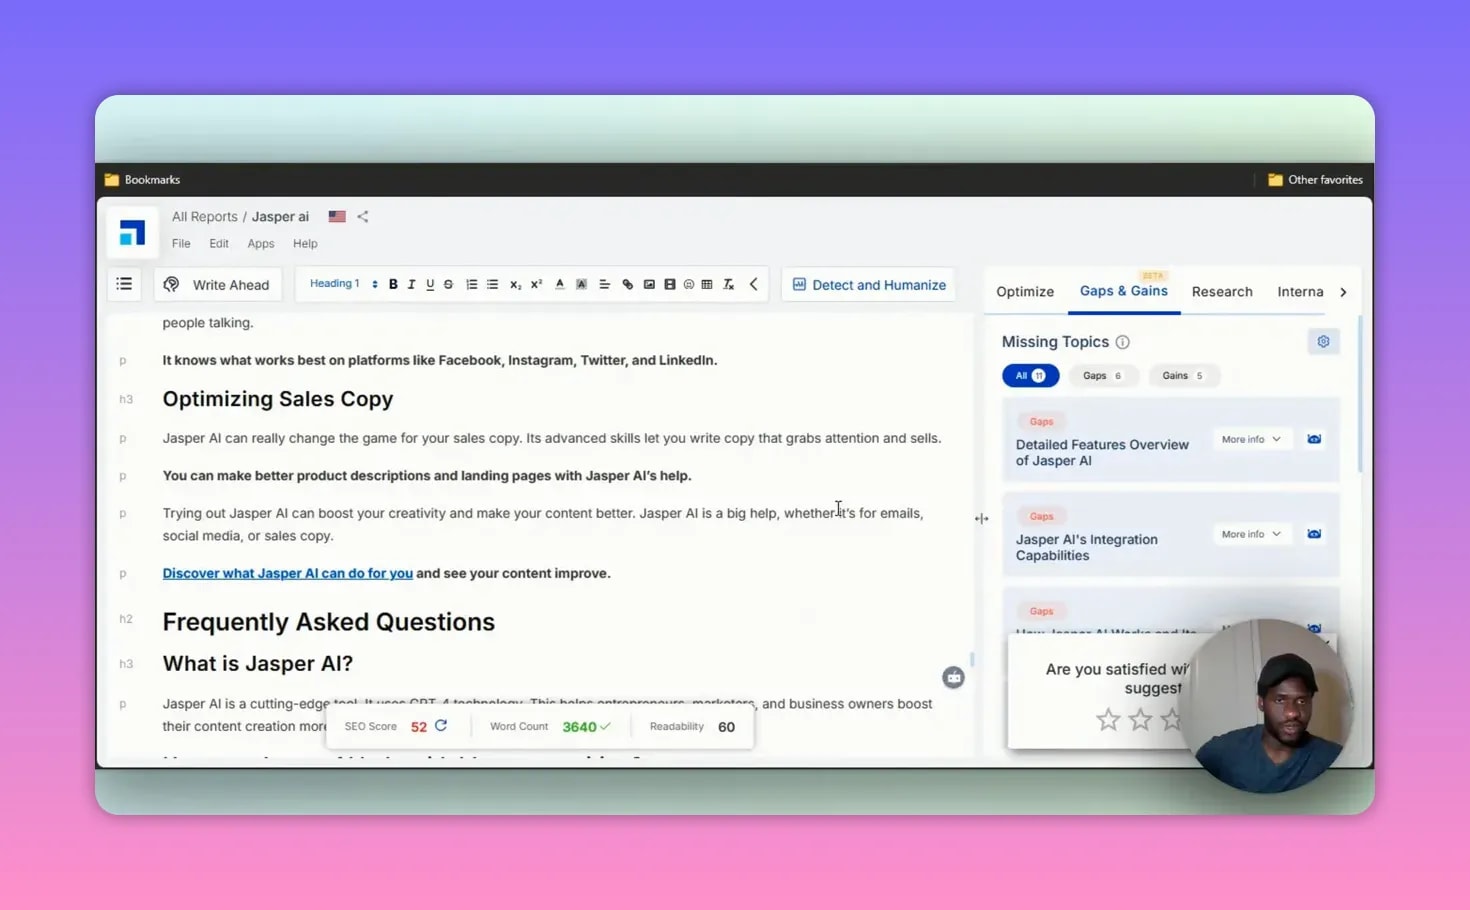
Task: Insert a numbered list
Action: pos(471,285)
